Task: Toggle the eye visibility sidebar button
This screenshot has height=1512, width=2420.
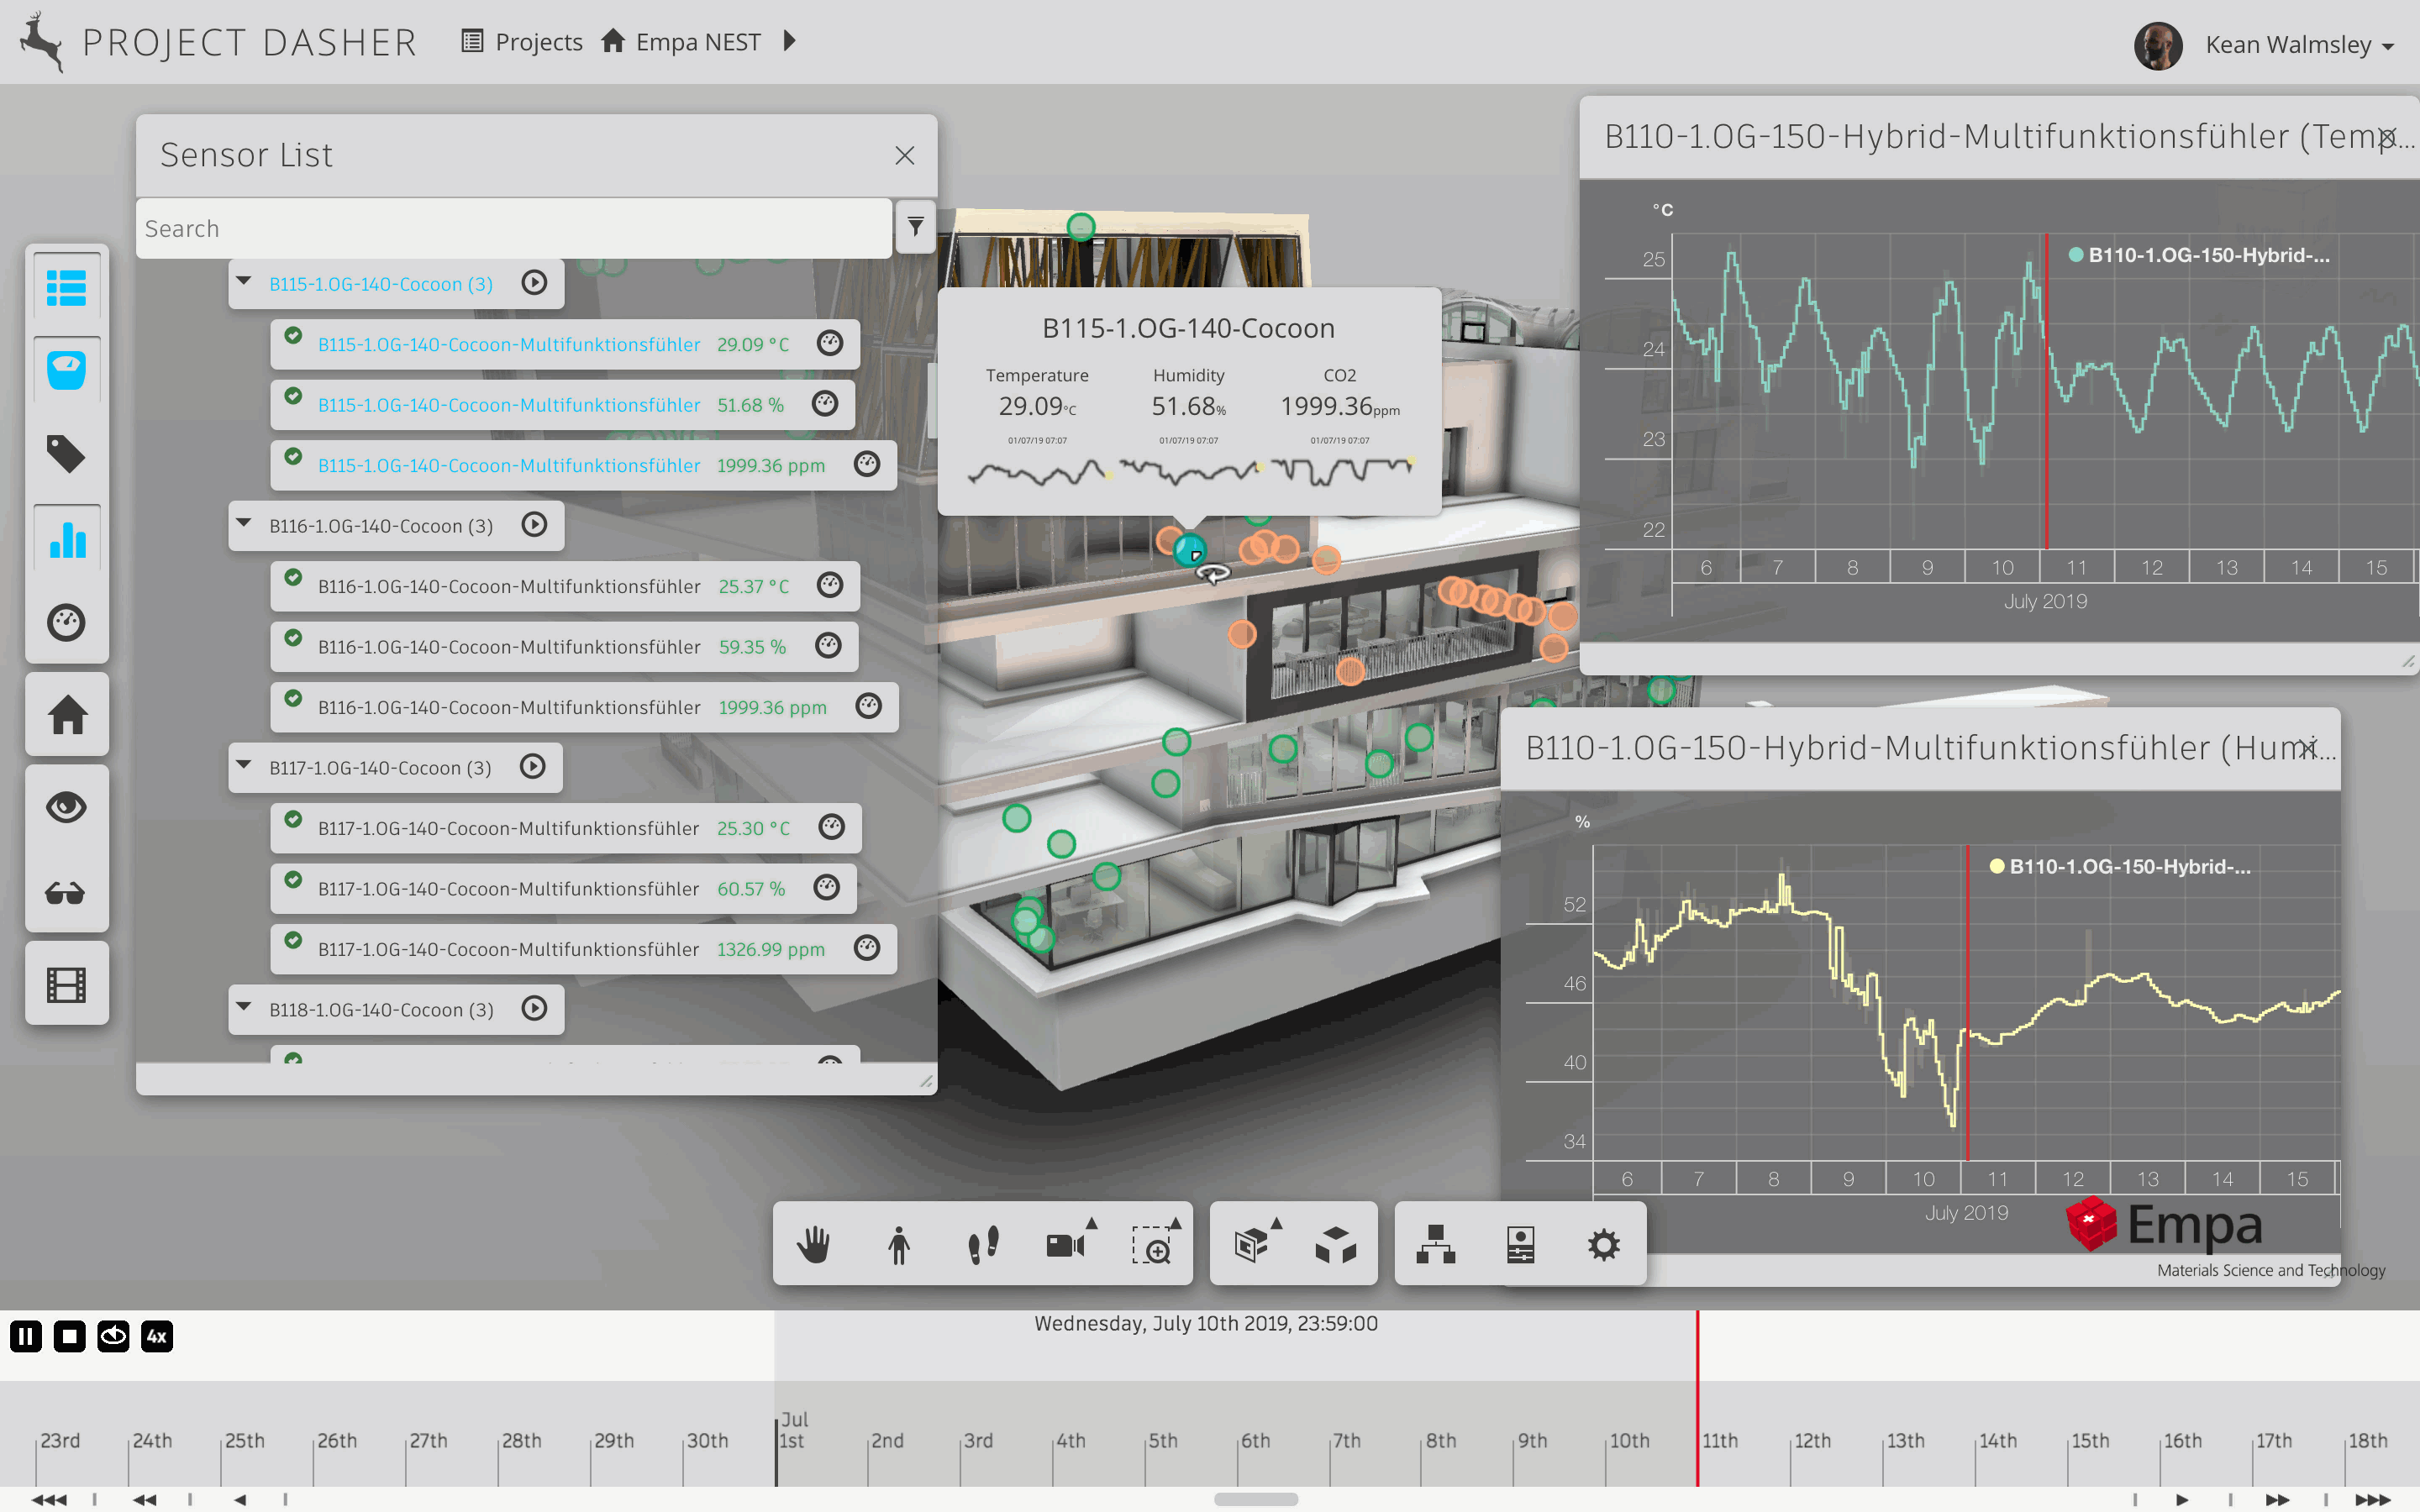Action: tap(67, 807)
